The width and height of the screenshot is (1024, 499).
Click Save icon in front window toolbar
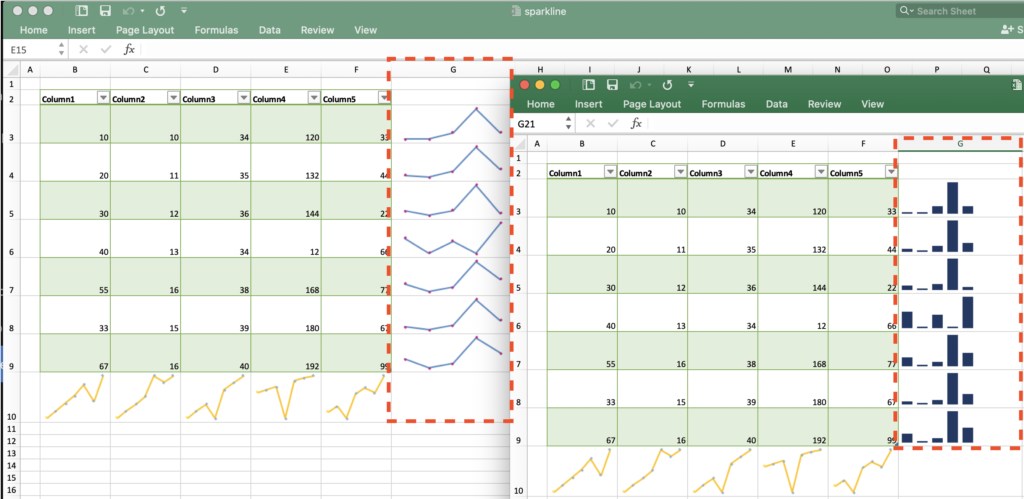pos(607,85)
